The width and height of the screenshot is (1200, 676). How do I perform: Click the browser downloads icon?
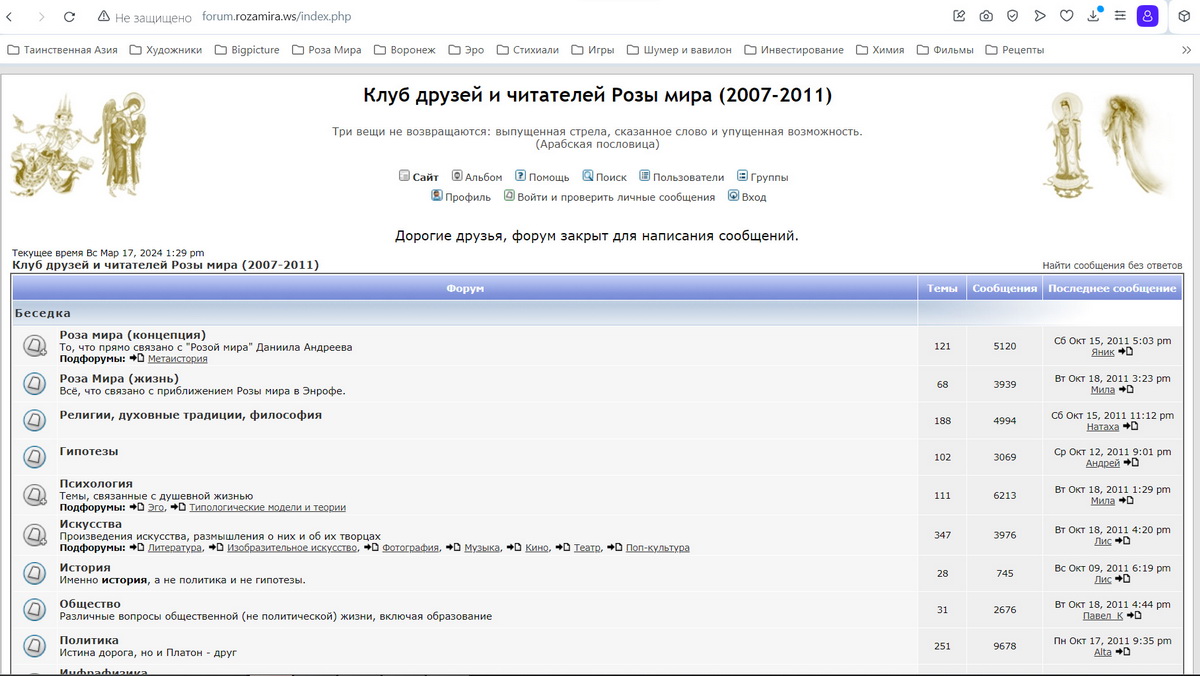[1093, 16]
